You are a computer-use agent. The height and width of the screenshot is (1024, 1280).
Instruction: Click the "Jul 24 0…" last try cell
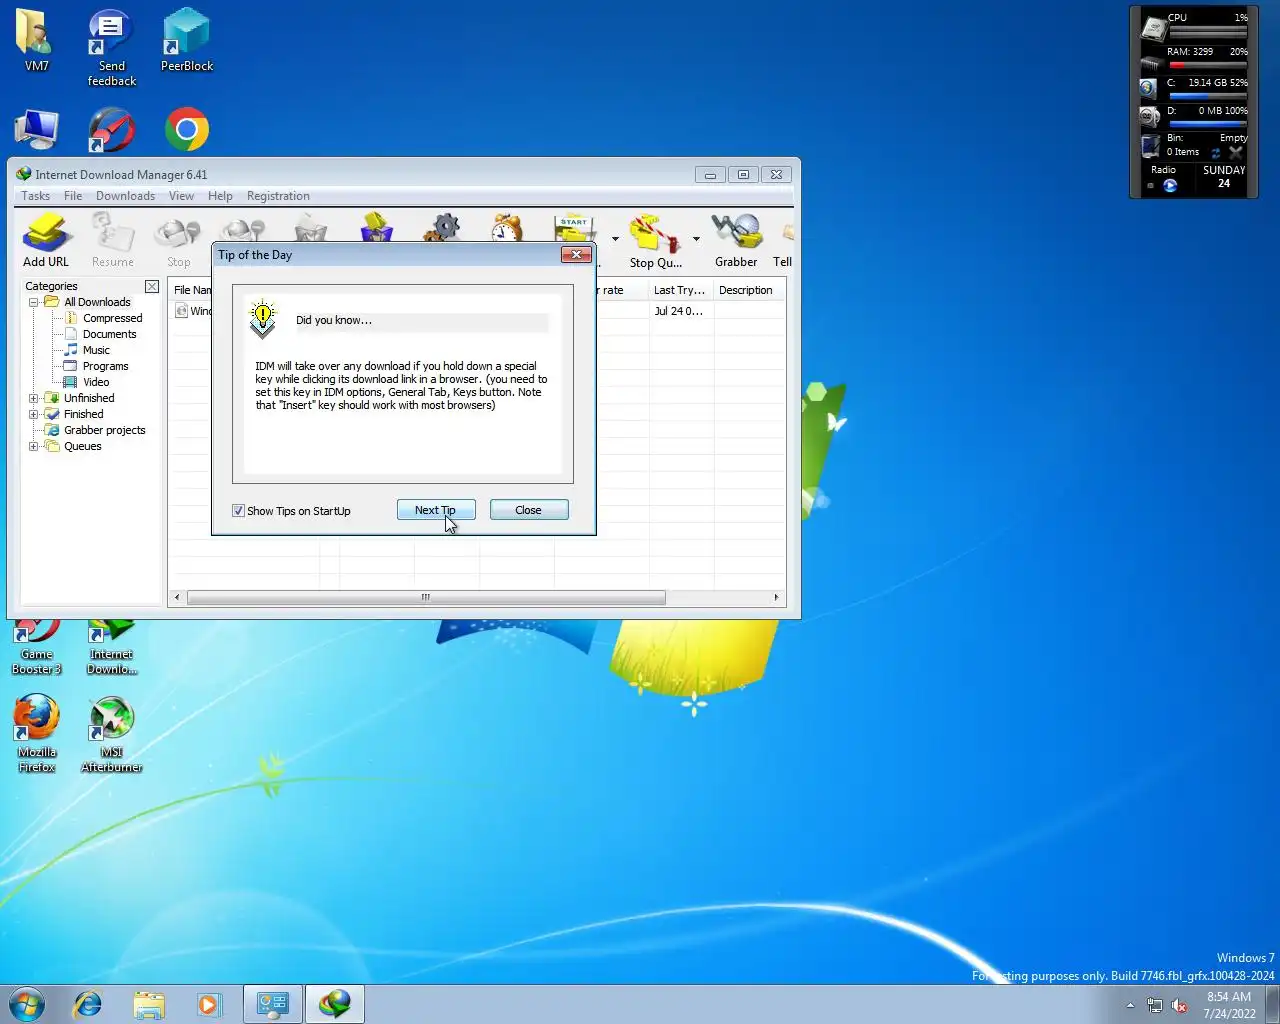[x=681, y=311]
